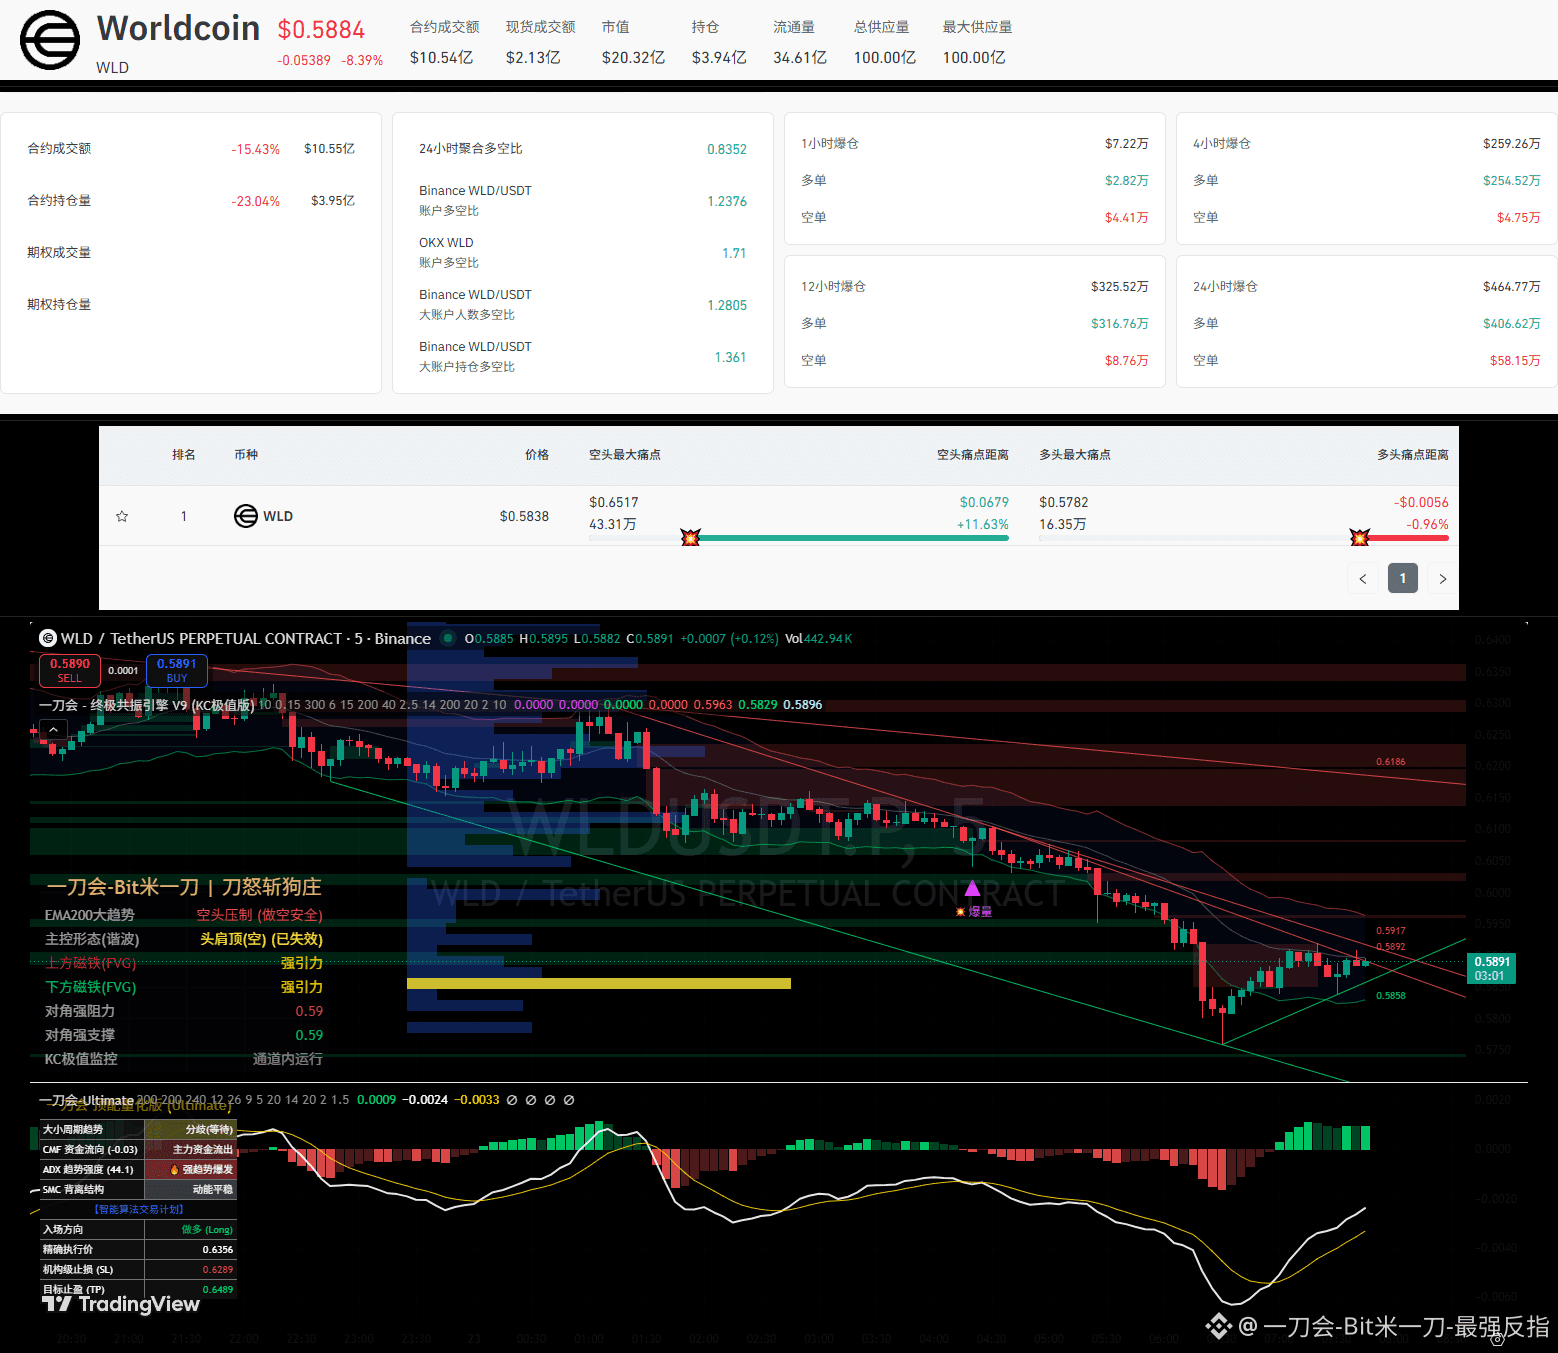This screenshot has height=1353, width=1558.
Task: Click the 合约成交额 change -15.43%
Action: click(256, 149)
